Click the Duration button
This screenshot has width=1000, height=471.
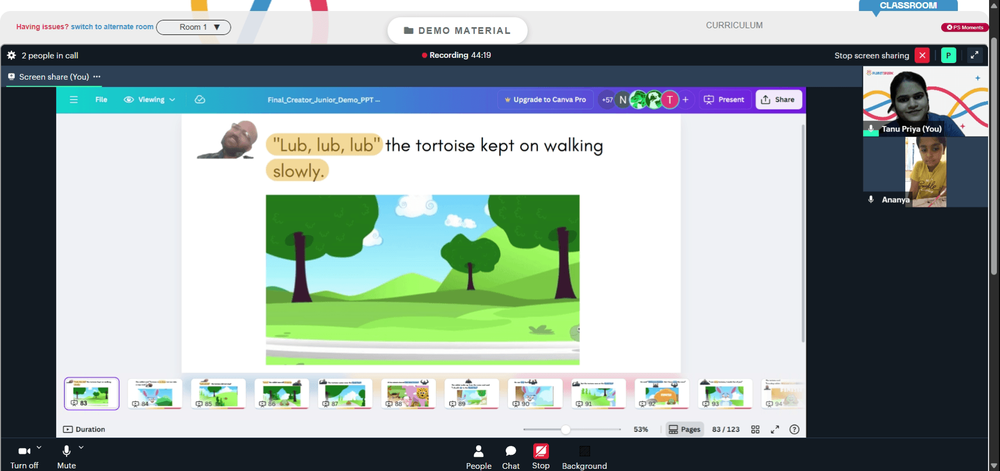tap(84, 430)
